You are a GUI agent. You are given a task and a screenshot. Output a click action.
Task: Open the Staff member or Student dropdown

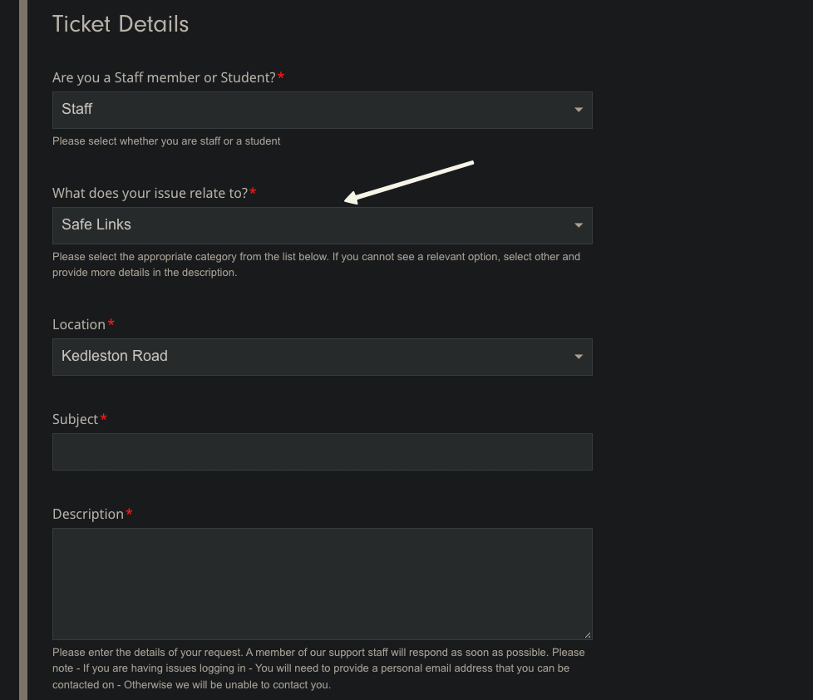[322, 110]
